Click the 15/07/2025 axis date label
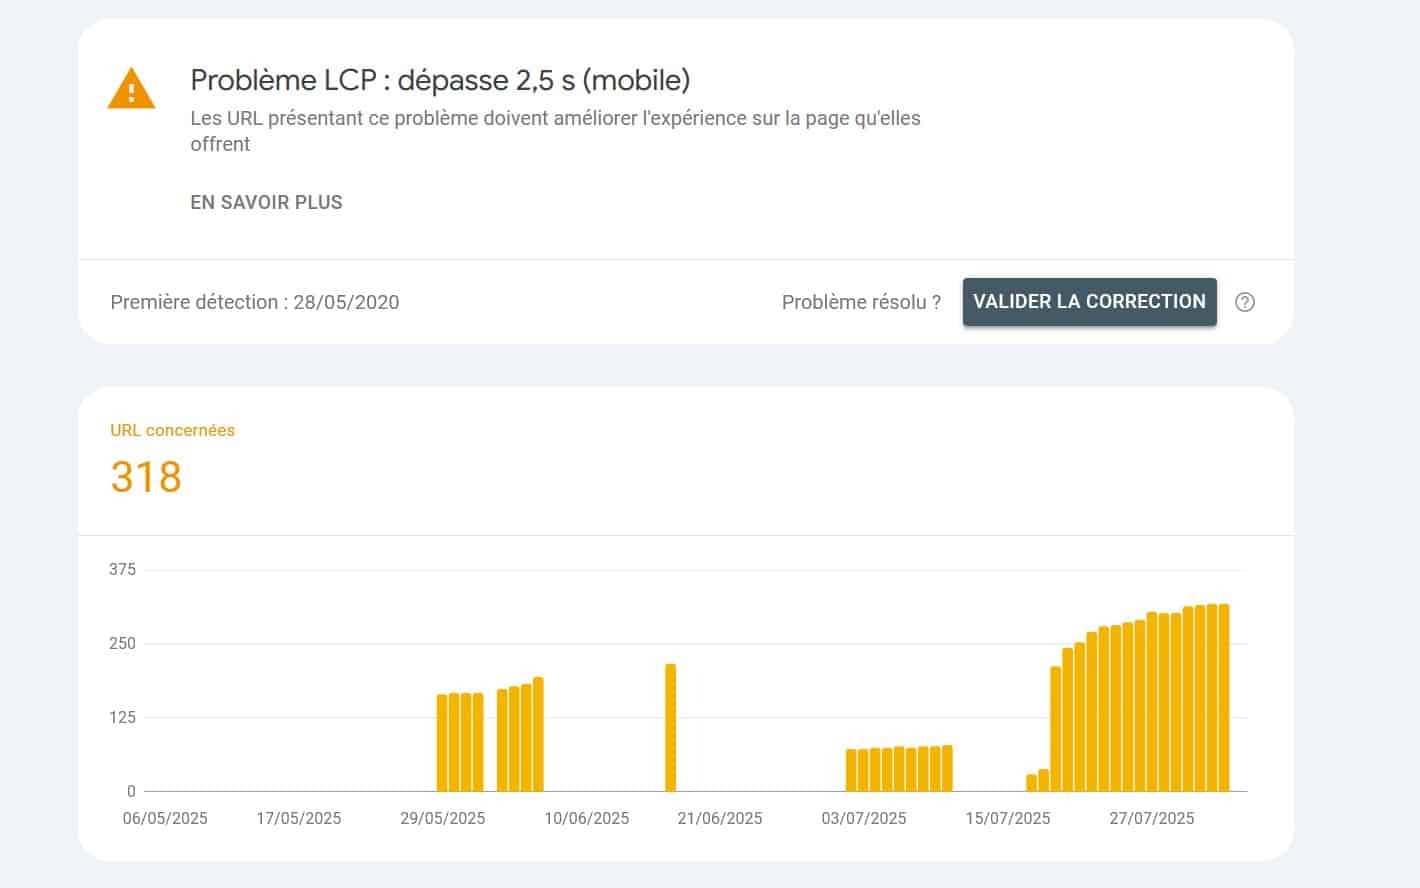Viewport: 1420px width, 888px height. click(x=1008, y=818)
